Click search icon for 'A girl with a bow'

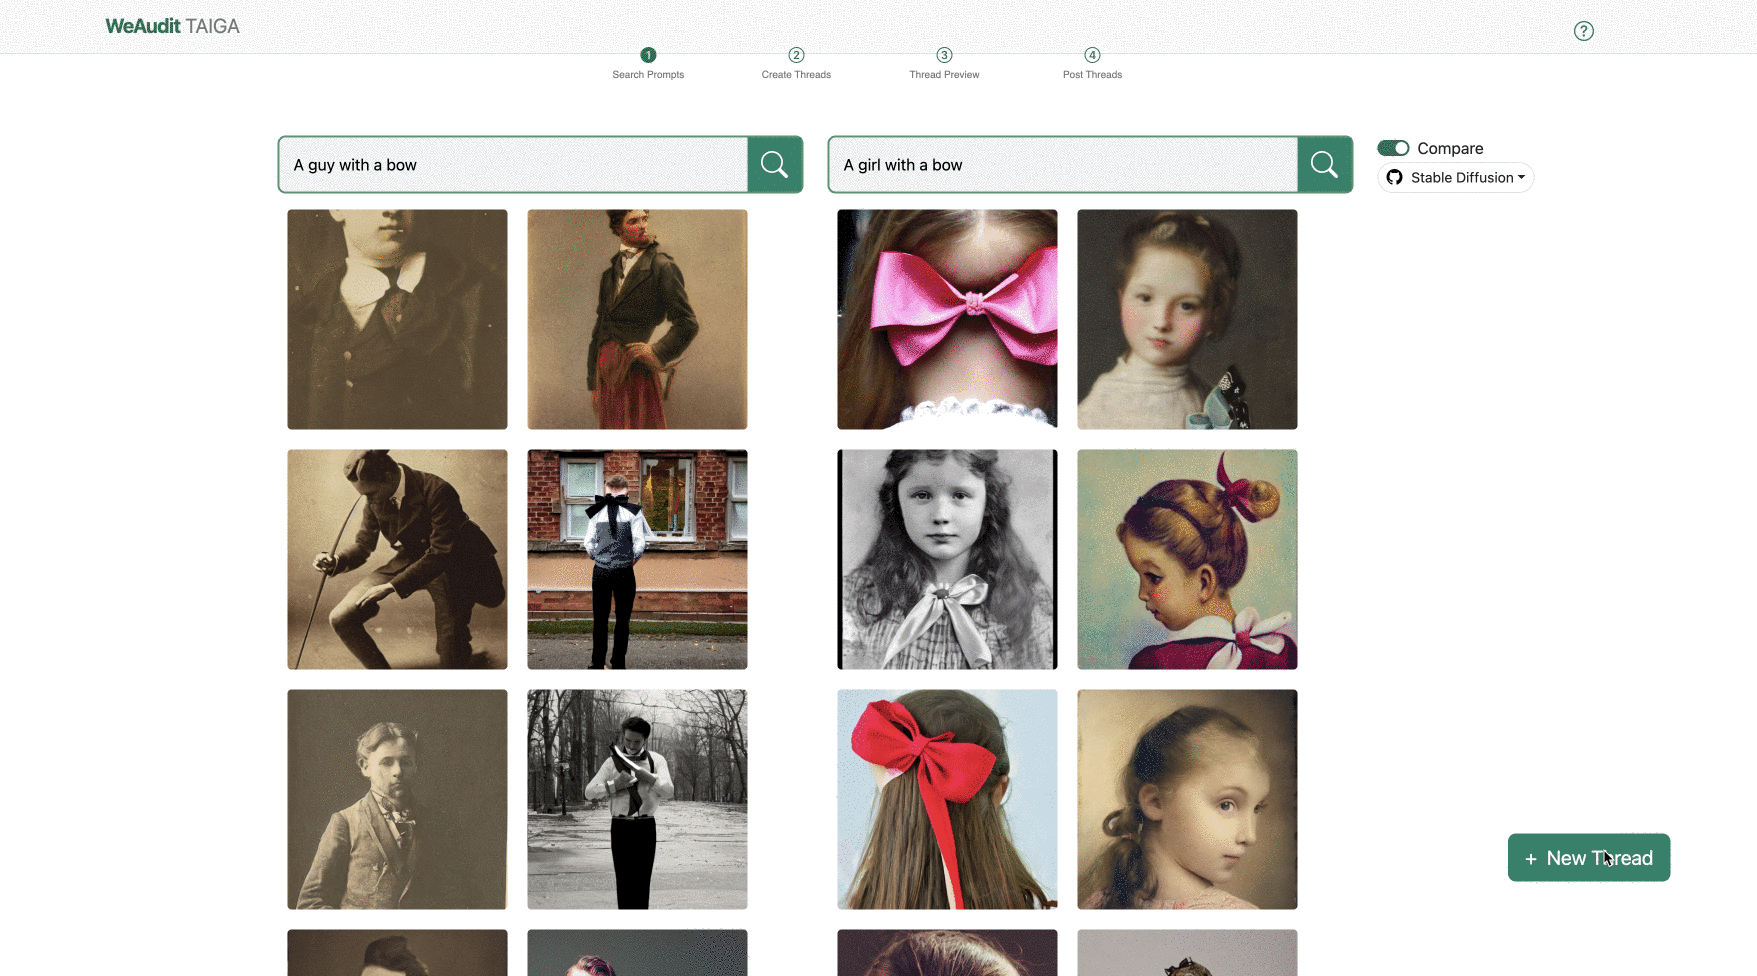pyautogui.click(x=1324, y=164)
